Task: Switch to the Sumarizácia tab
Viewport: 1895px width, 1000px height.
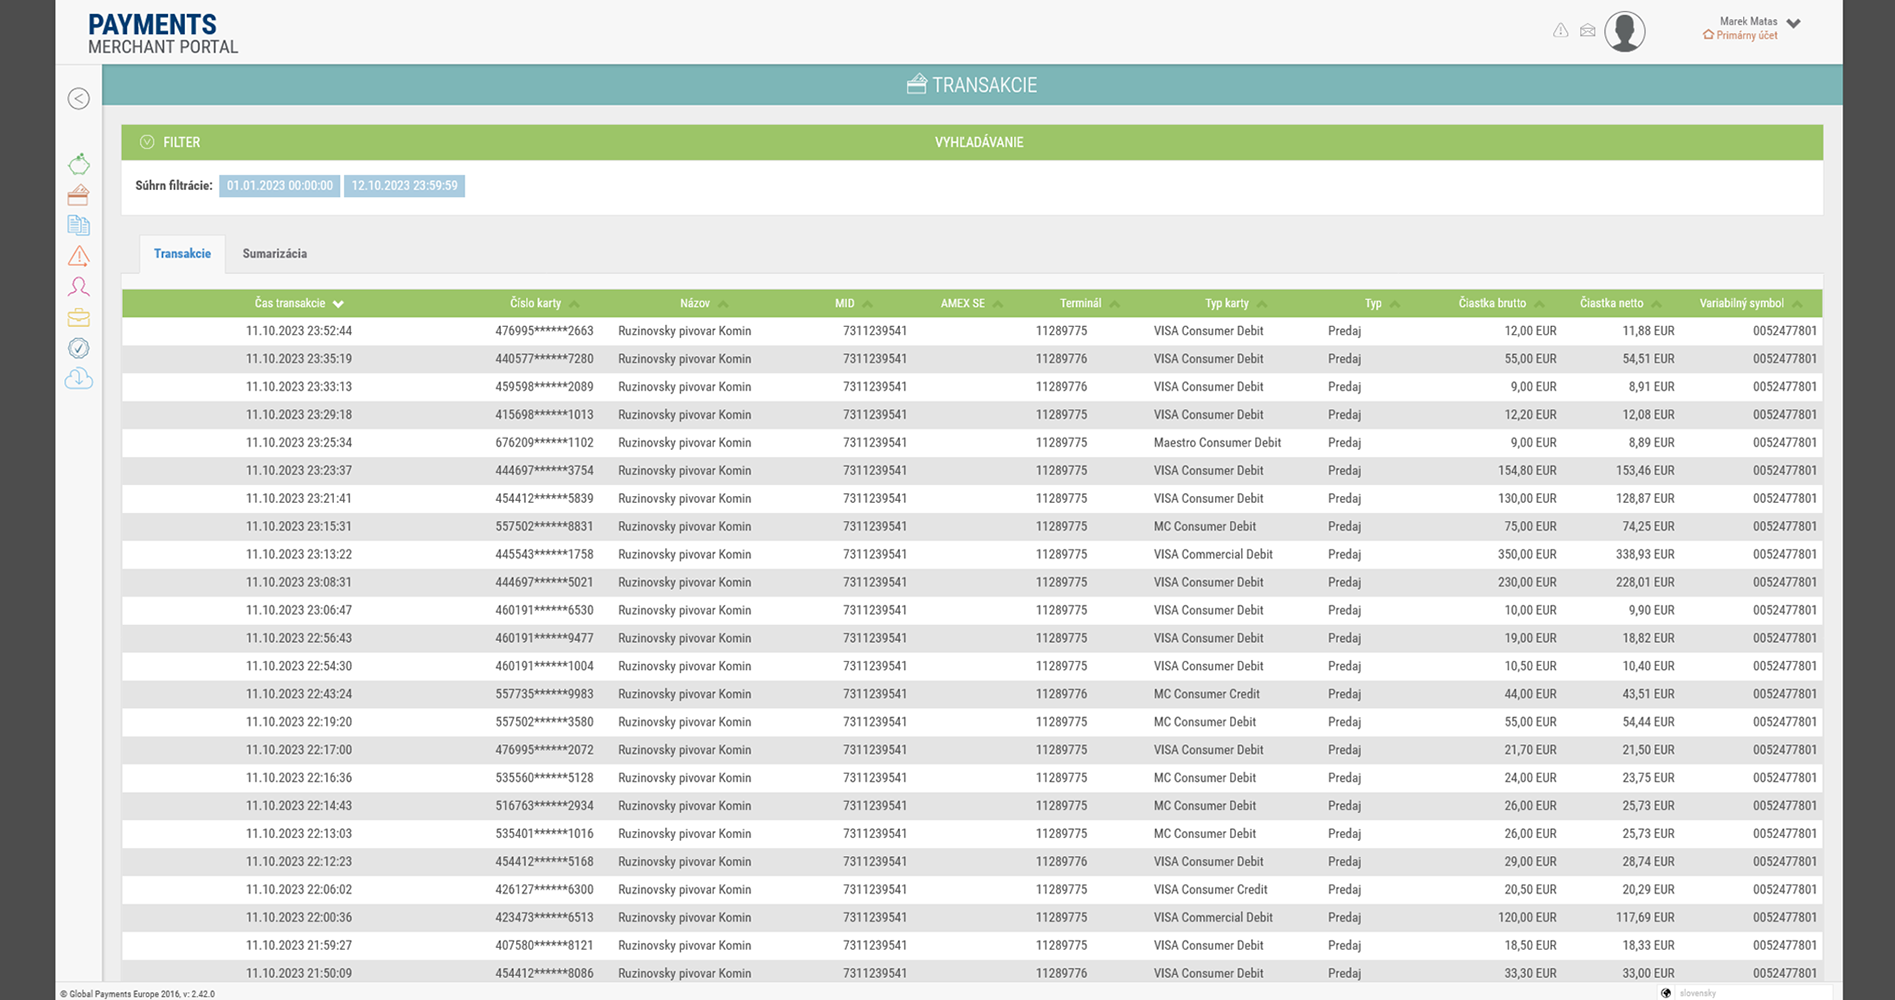Action: point(274,254)
